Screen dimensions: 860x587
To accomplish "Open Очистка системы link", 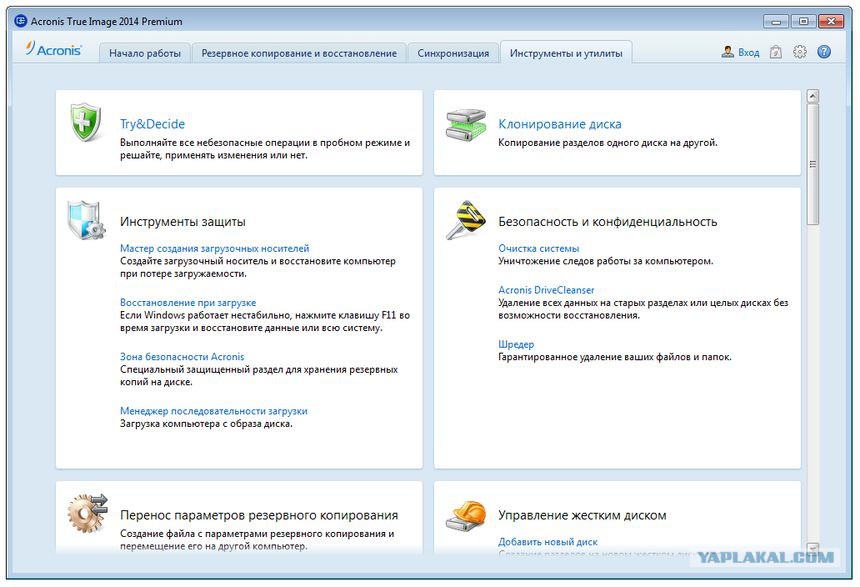I will [539, 249].
